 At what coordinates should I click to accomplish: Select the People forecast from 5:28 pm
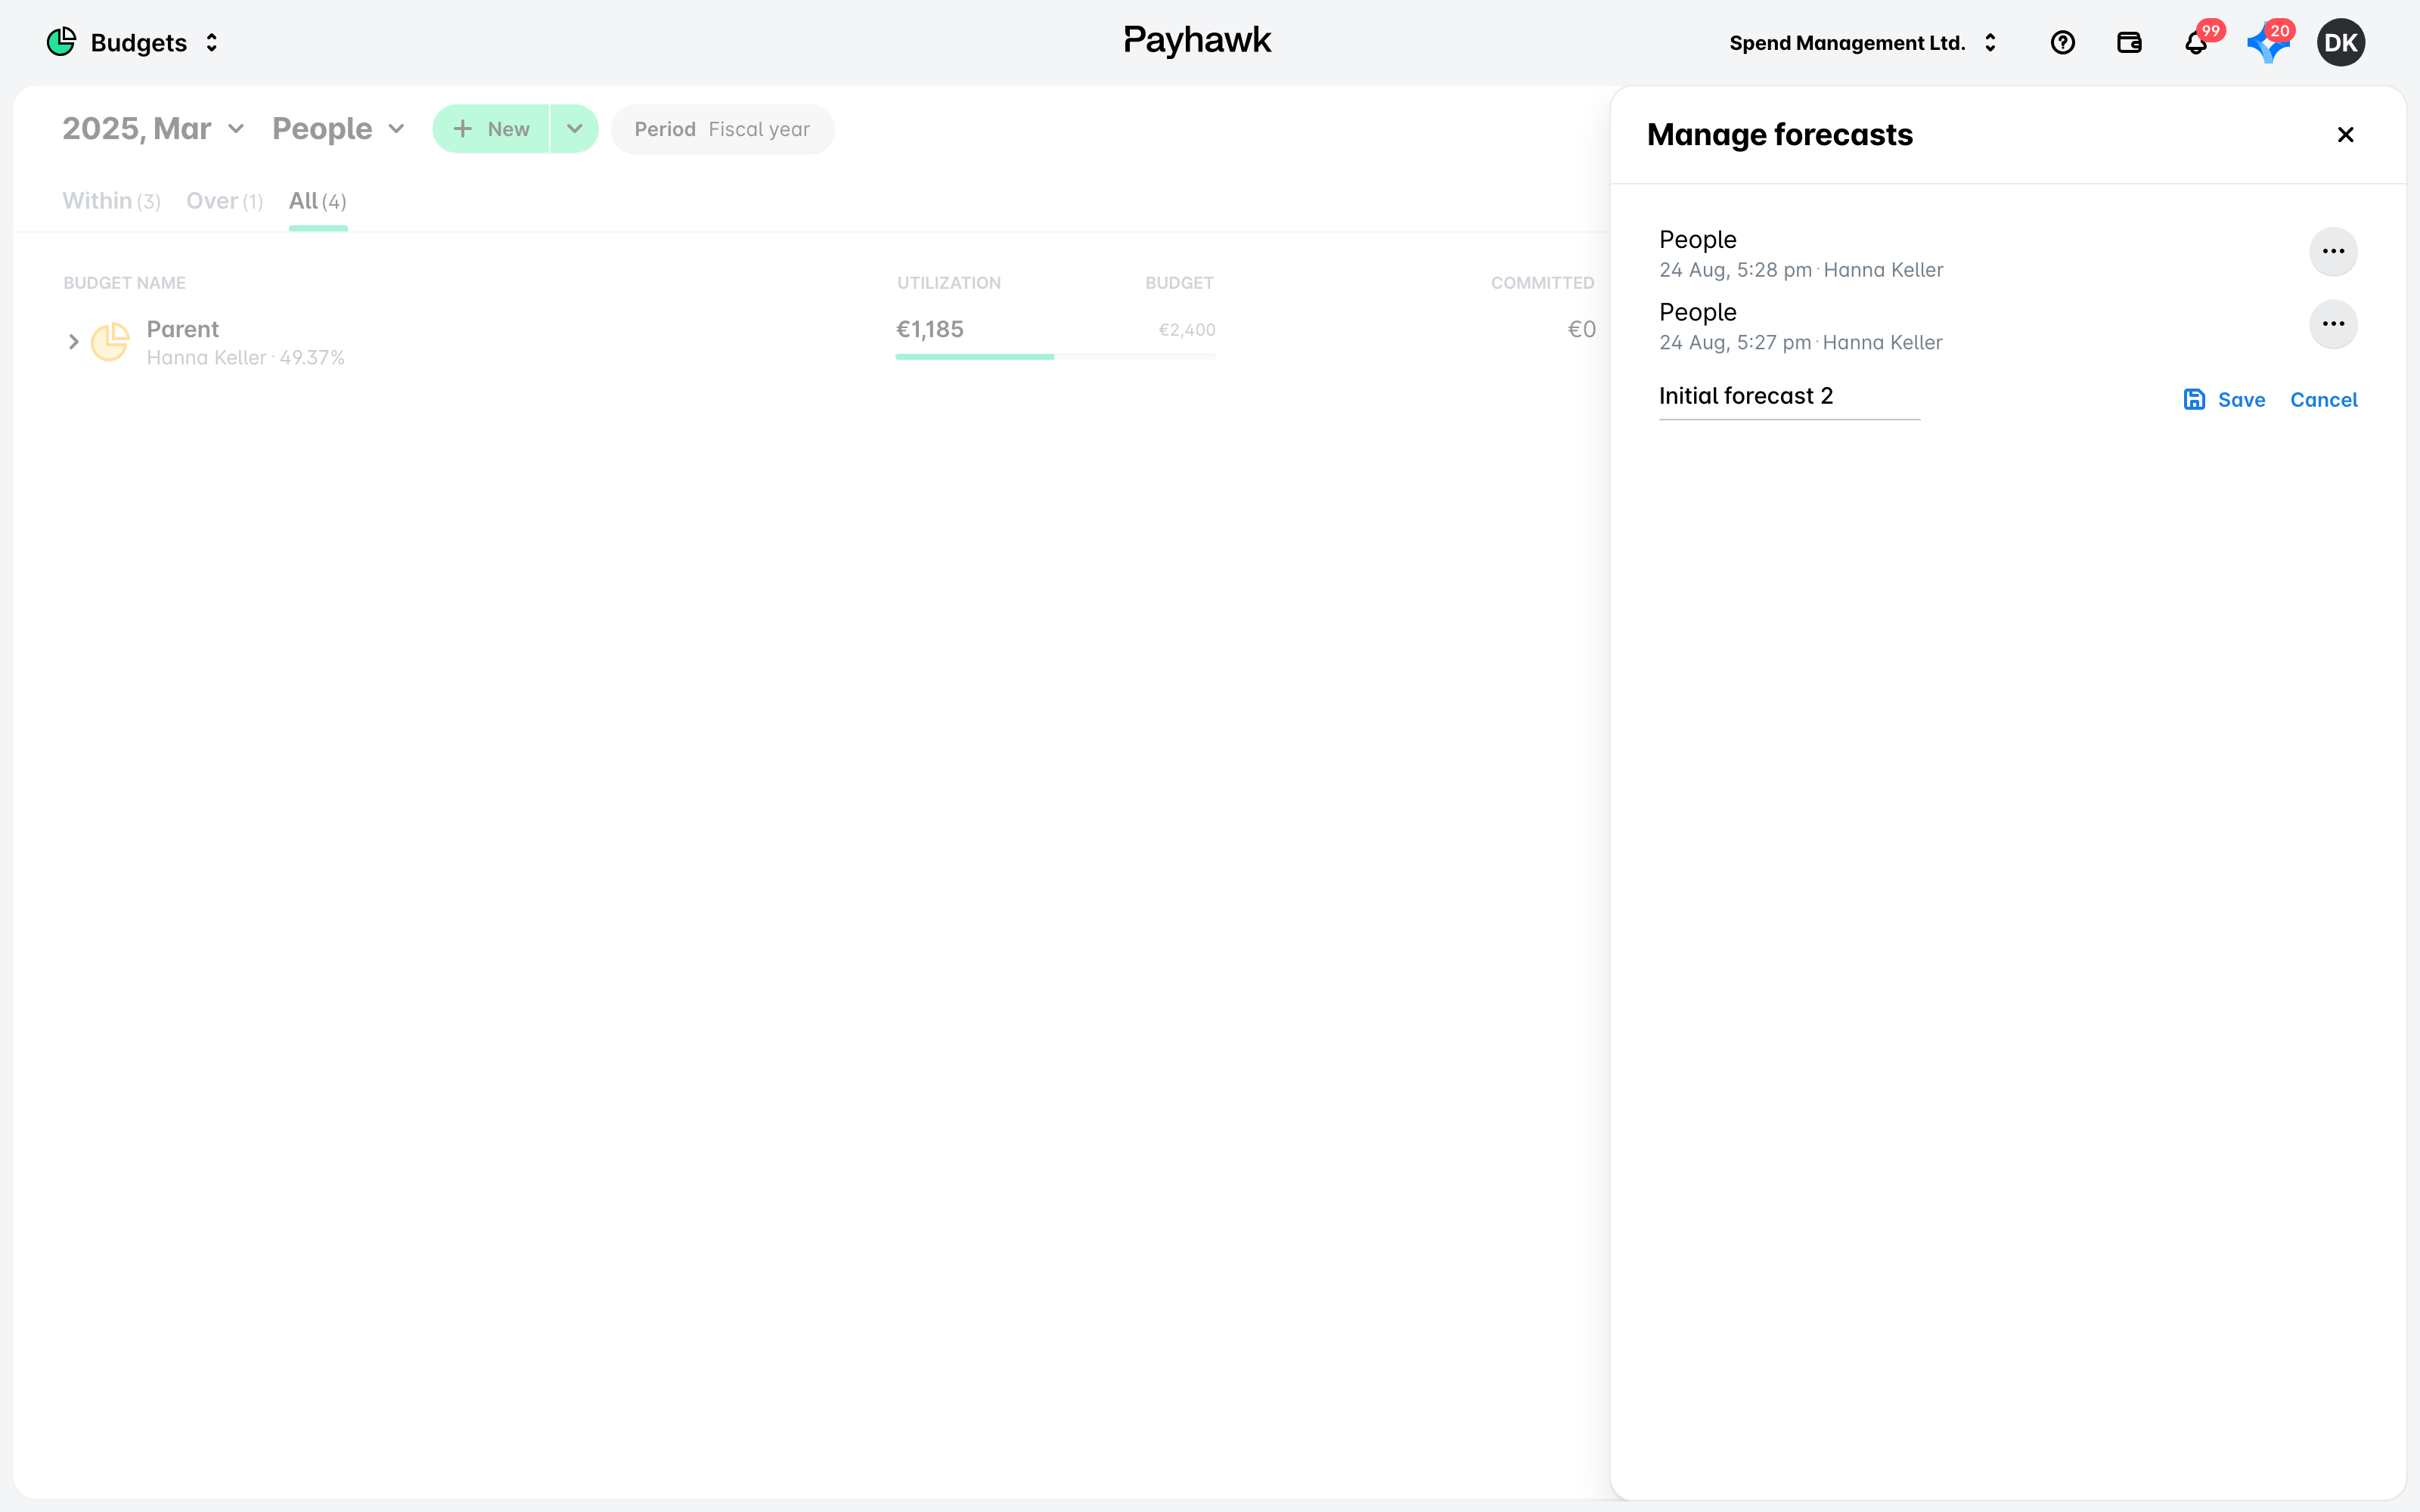point(1800,253)
